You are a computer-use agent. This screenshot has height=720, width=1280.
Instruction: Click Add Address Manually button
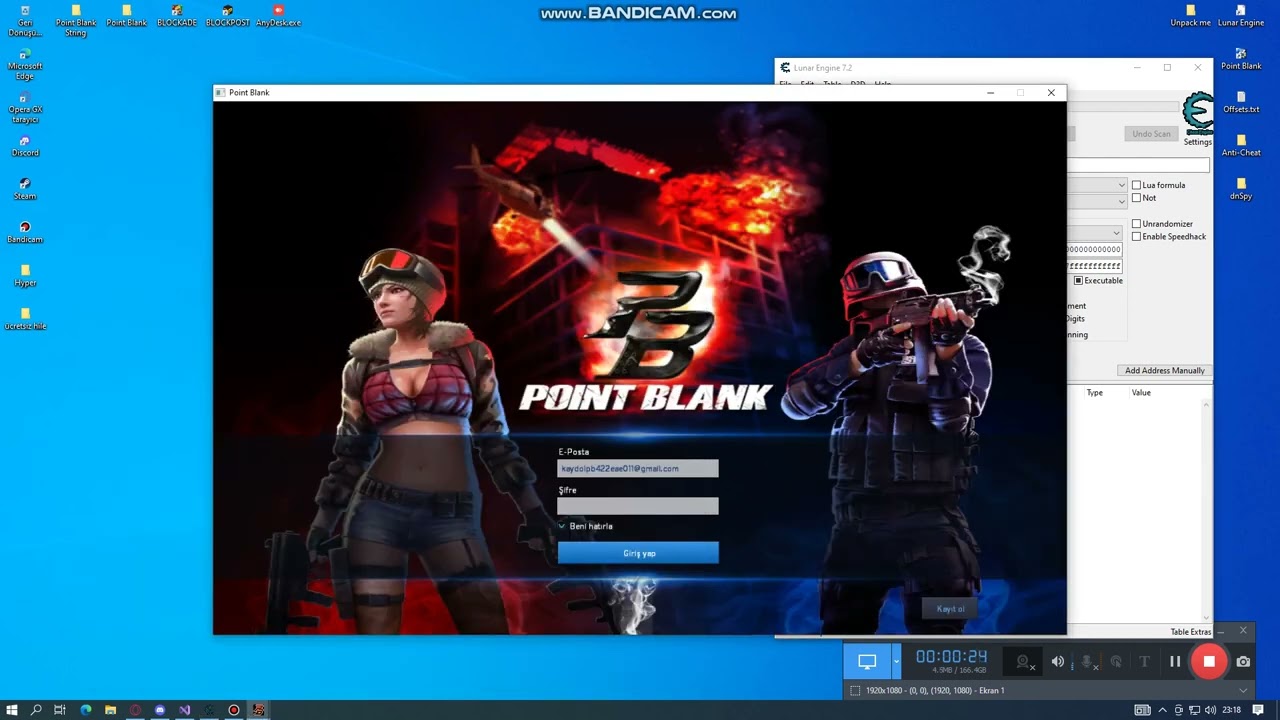pyautogui.click(x=1164, y=371)
